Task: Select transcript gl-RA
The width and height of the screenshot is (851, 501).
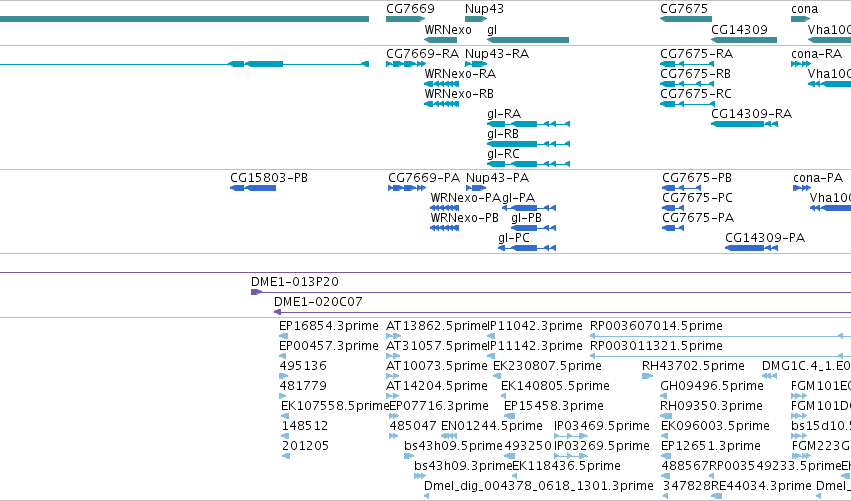Action: (504, 114)
